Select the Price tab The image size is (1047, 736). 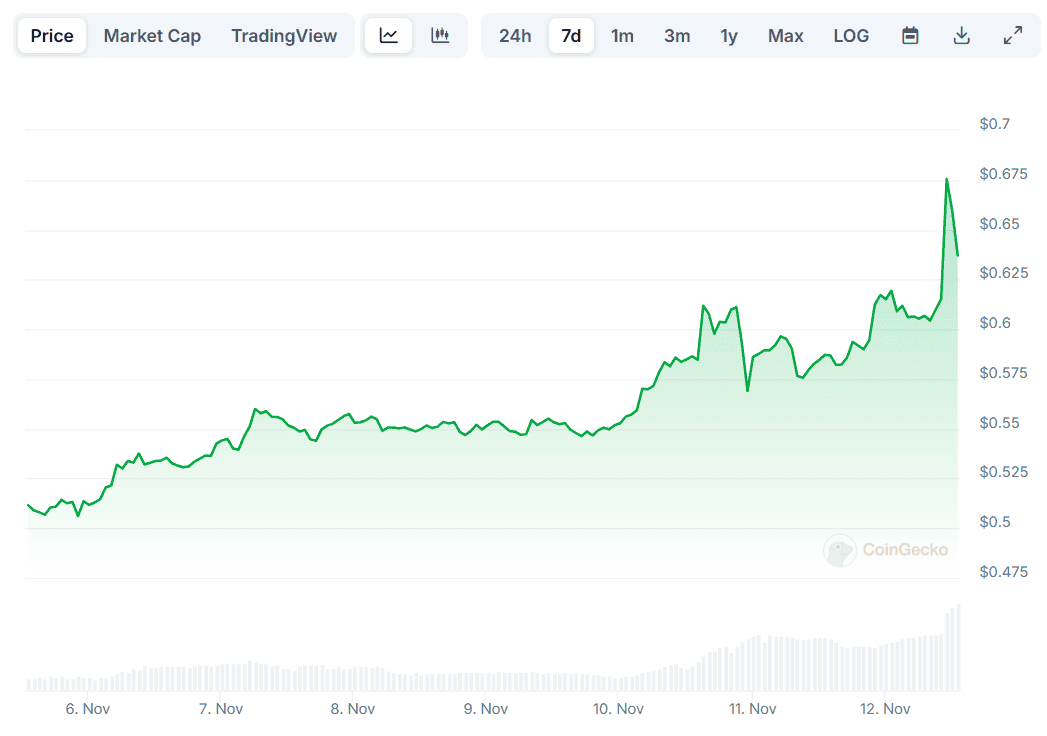(x=52, y=36)
